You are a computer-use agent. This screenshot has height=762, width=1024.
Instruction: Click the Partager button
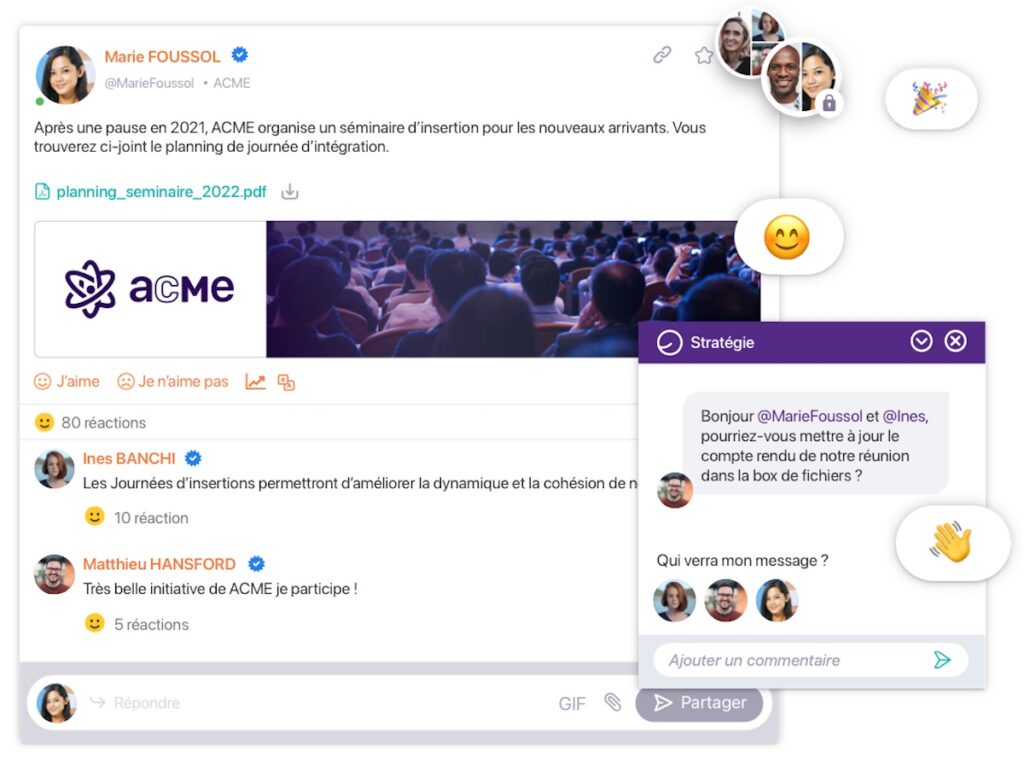699,703
